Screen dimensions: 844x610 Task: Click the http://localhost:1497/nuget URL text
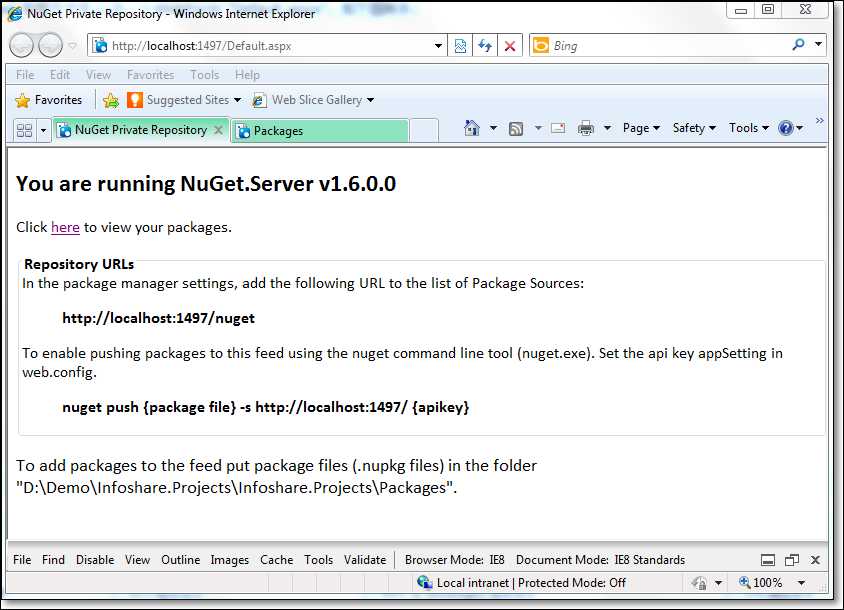pos(158,318)
